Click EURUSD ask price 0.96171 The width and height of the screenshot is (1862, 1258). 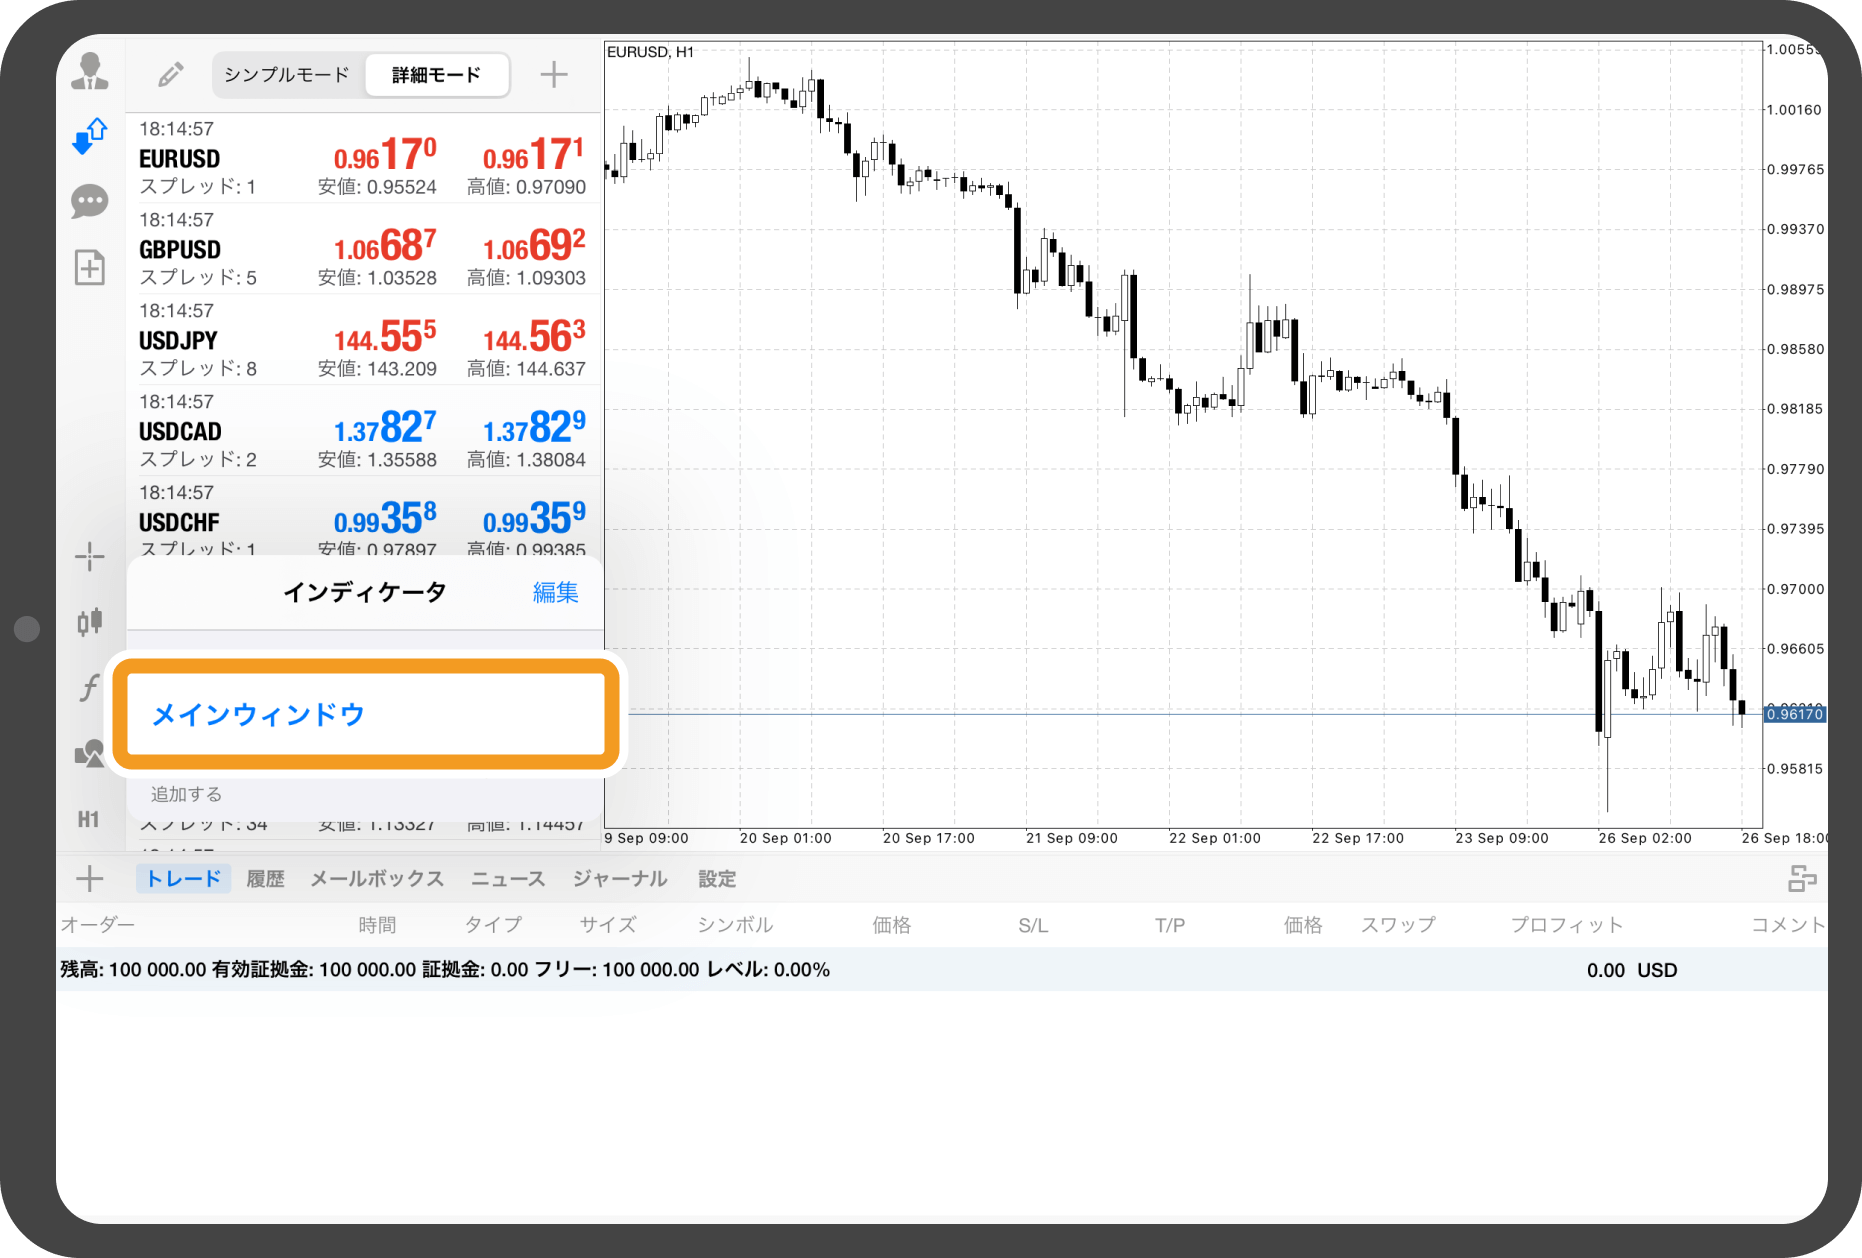(x=533, y=155)
